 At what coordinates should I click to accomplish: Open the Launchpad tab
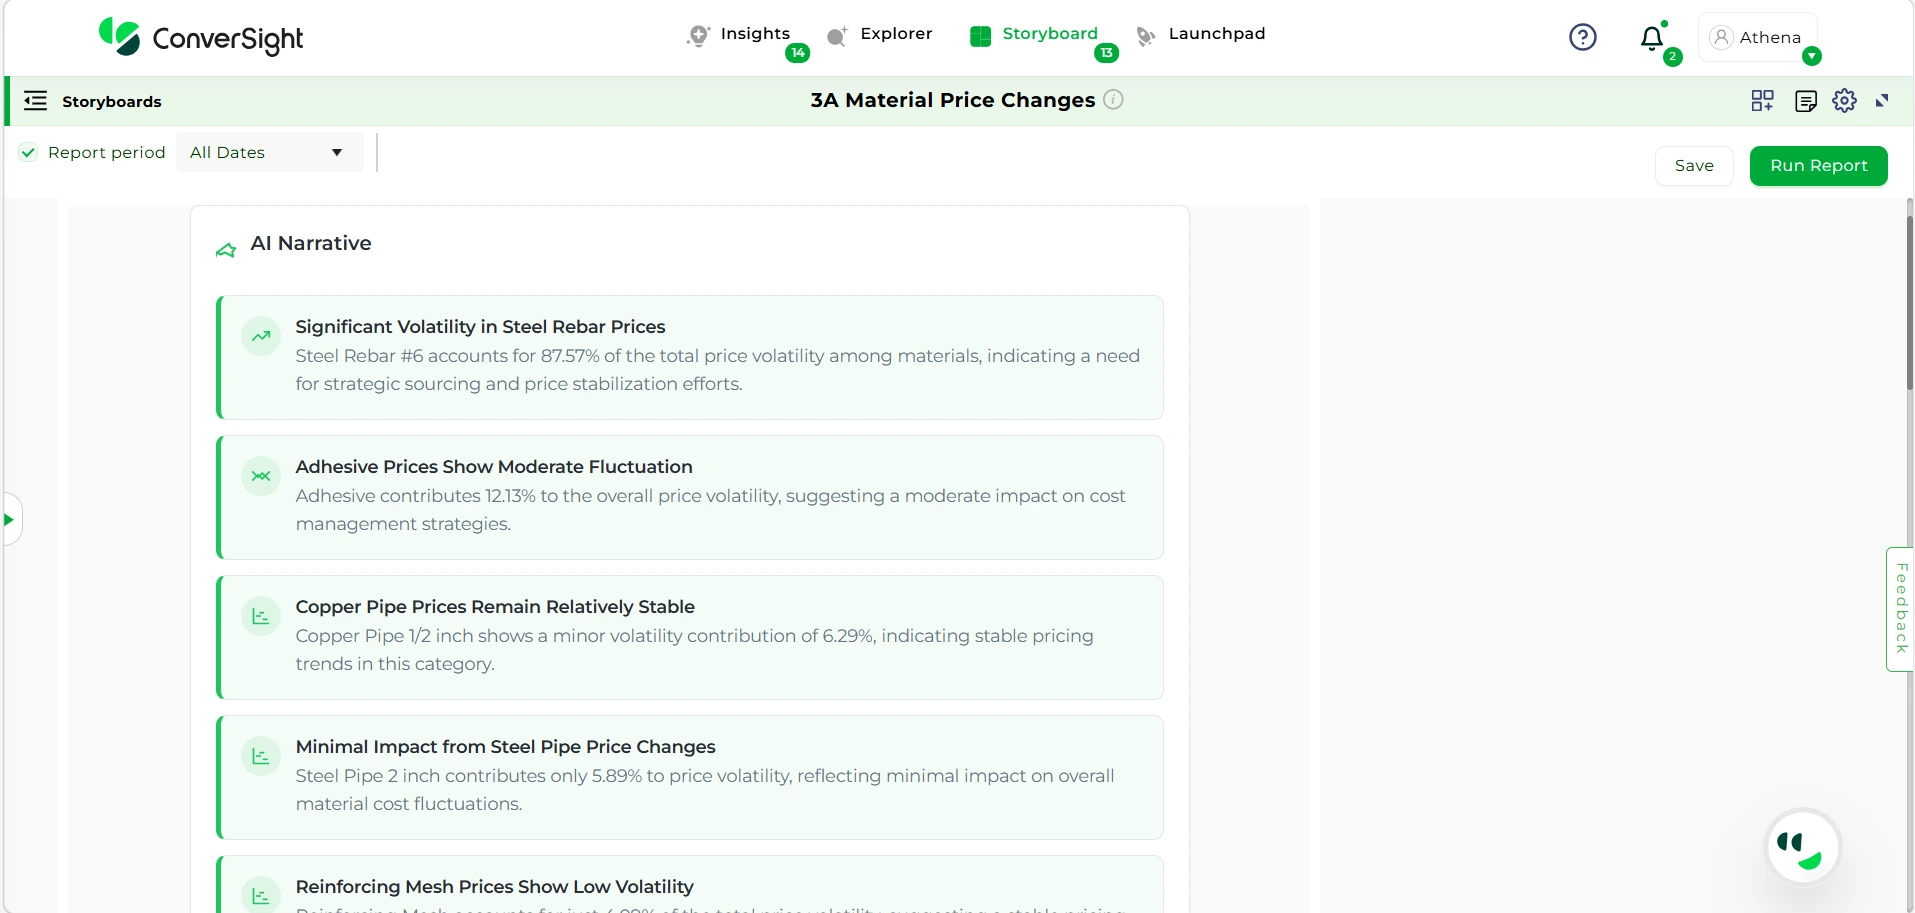click(x=1216, y=34)
